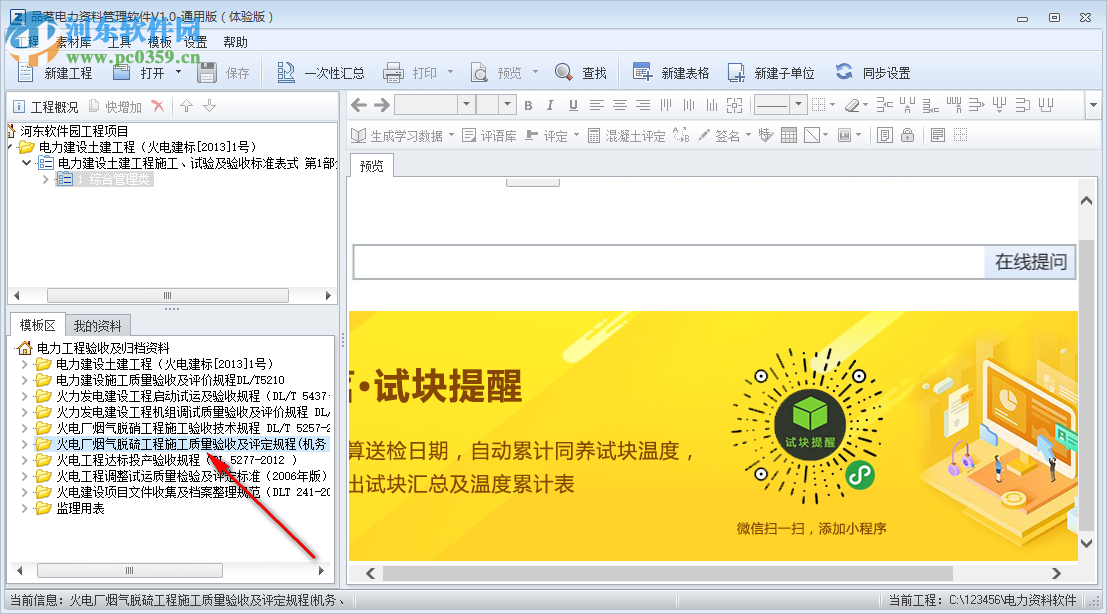Click the 在线提问 button
The image size is (1107, 614).
[x=1029, y=261]
